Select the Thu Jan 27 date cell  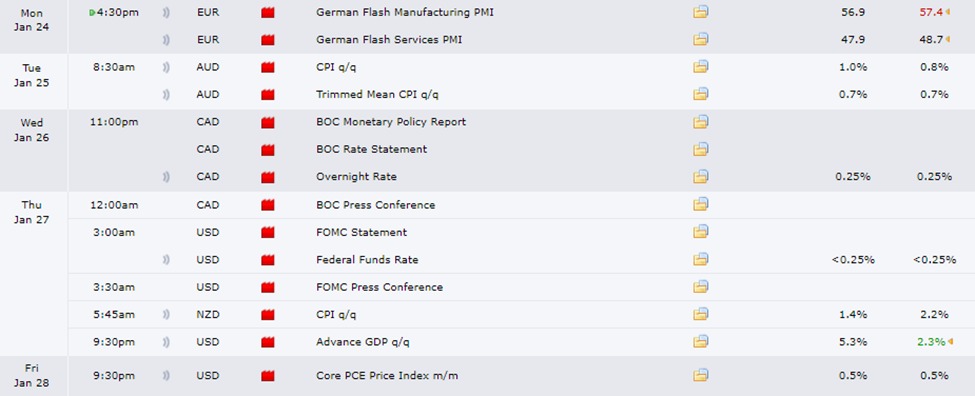[32, 212]
